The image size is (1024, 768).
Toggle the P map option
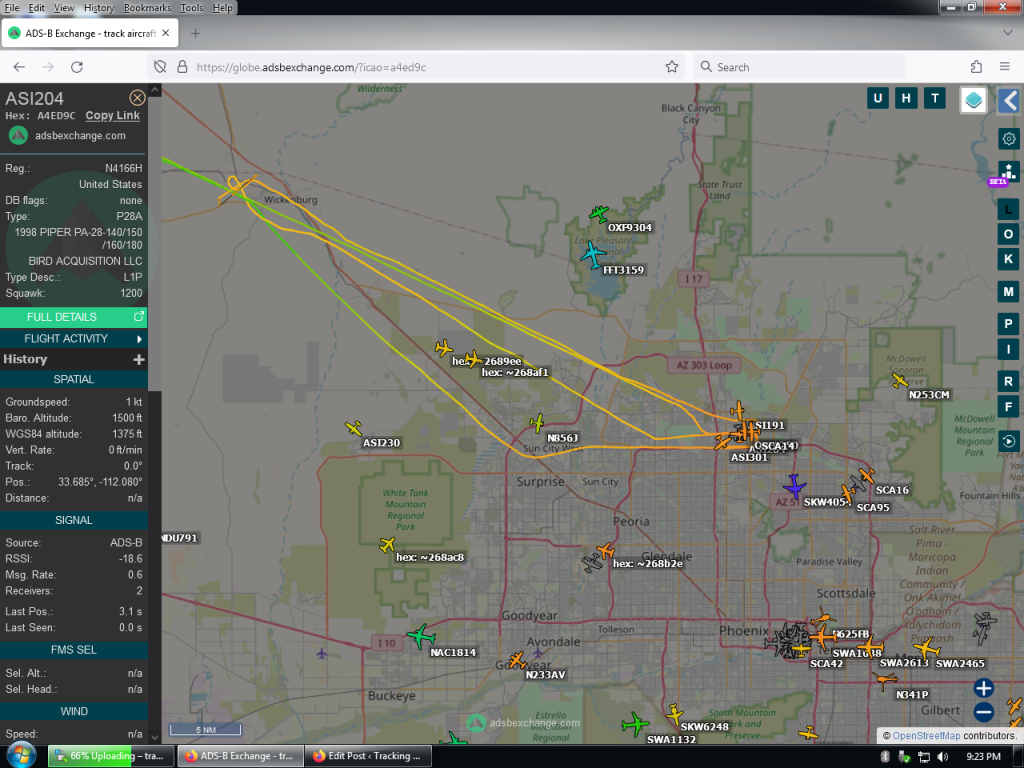click(x=1008, y=324)
